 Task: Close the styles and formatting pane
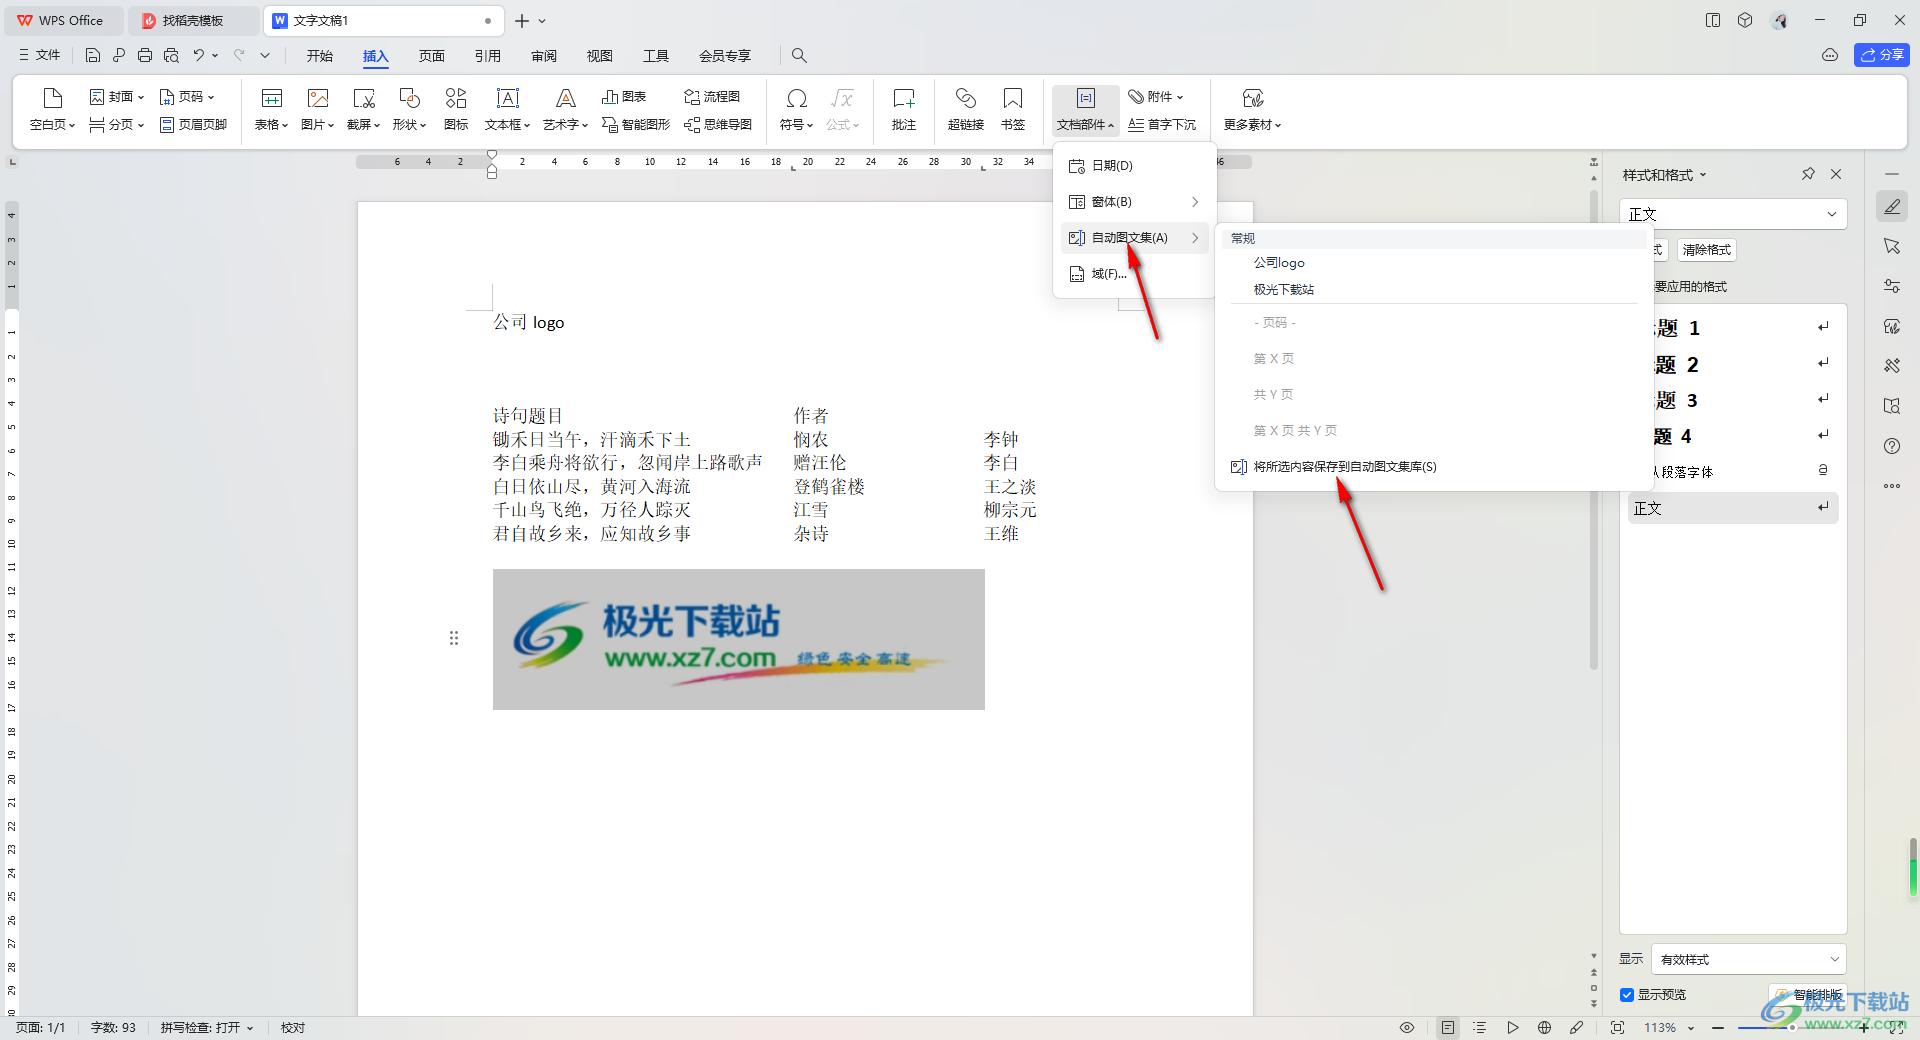pyautogui.click(x=1836, y=174)
